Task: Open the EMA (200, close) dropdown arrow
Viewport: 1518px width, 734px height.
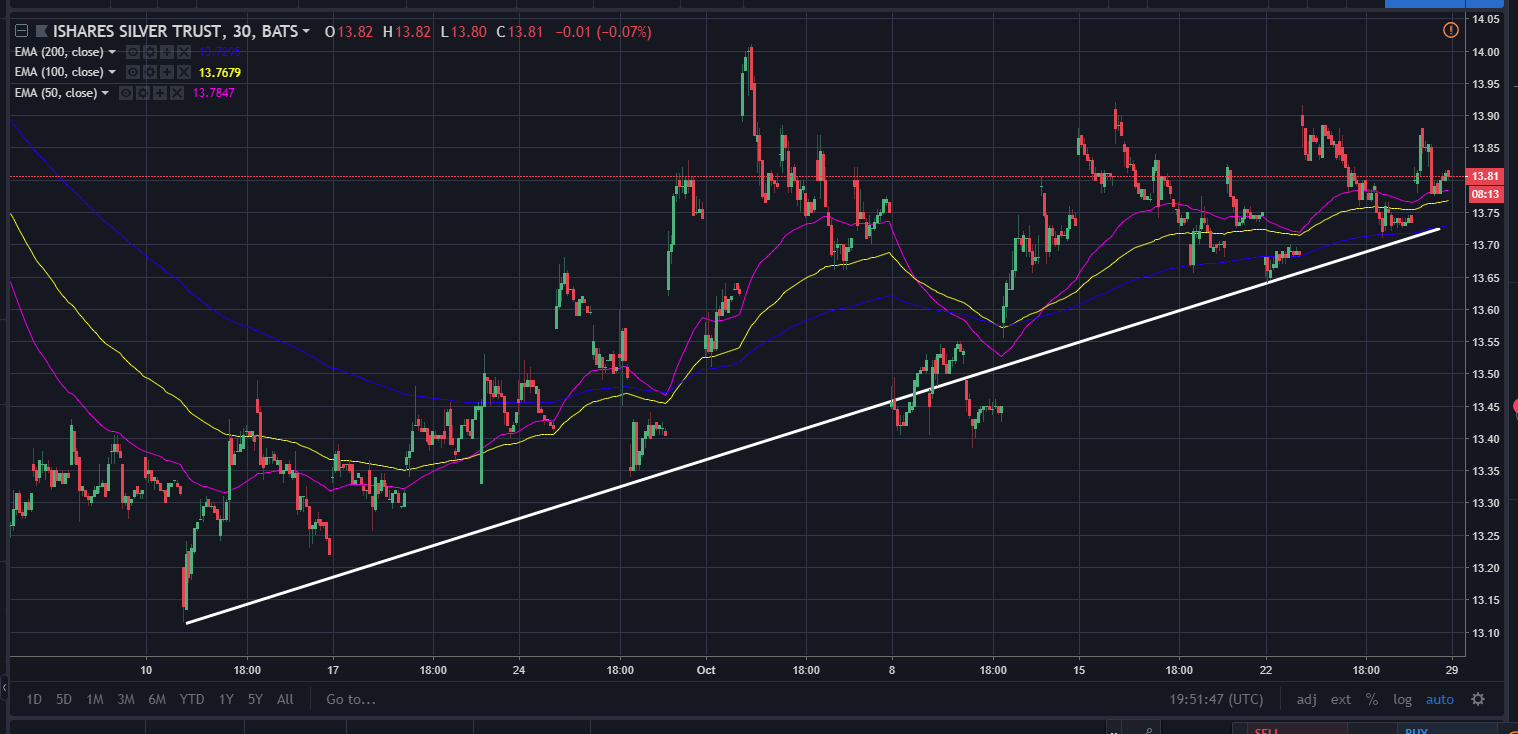Action: 112,52
